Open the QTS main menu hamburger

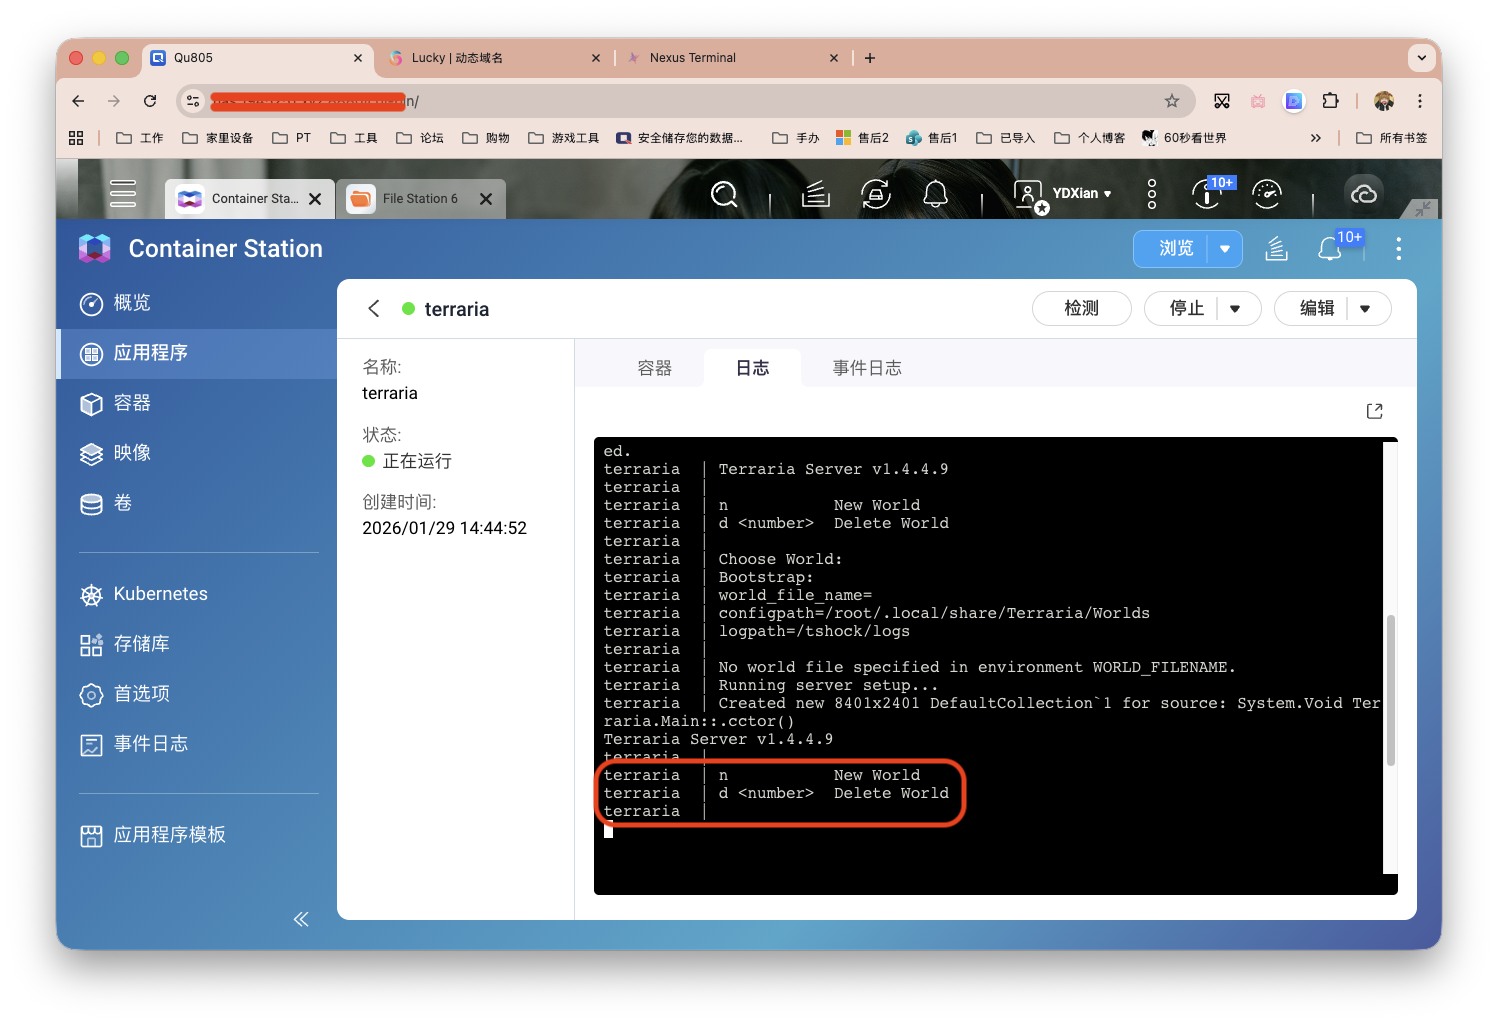point(123,194)
